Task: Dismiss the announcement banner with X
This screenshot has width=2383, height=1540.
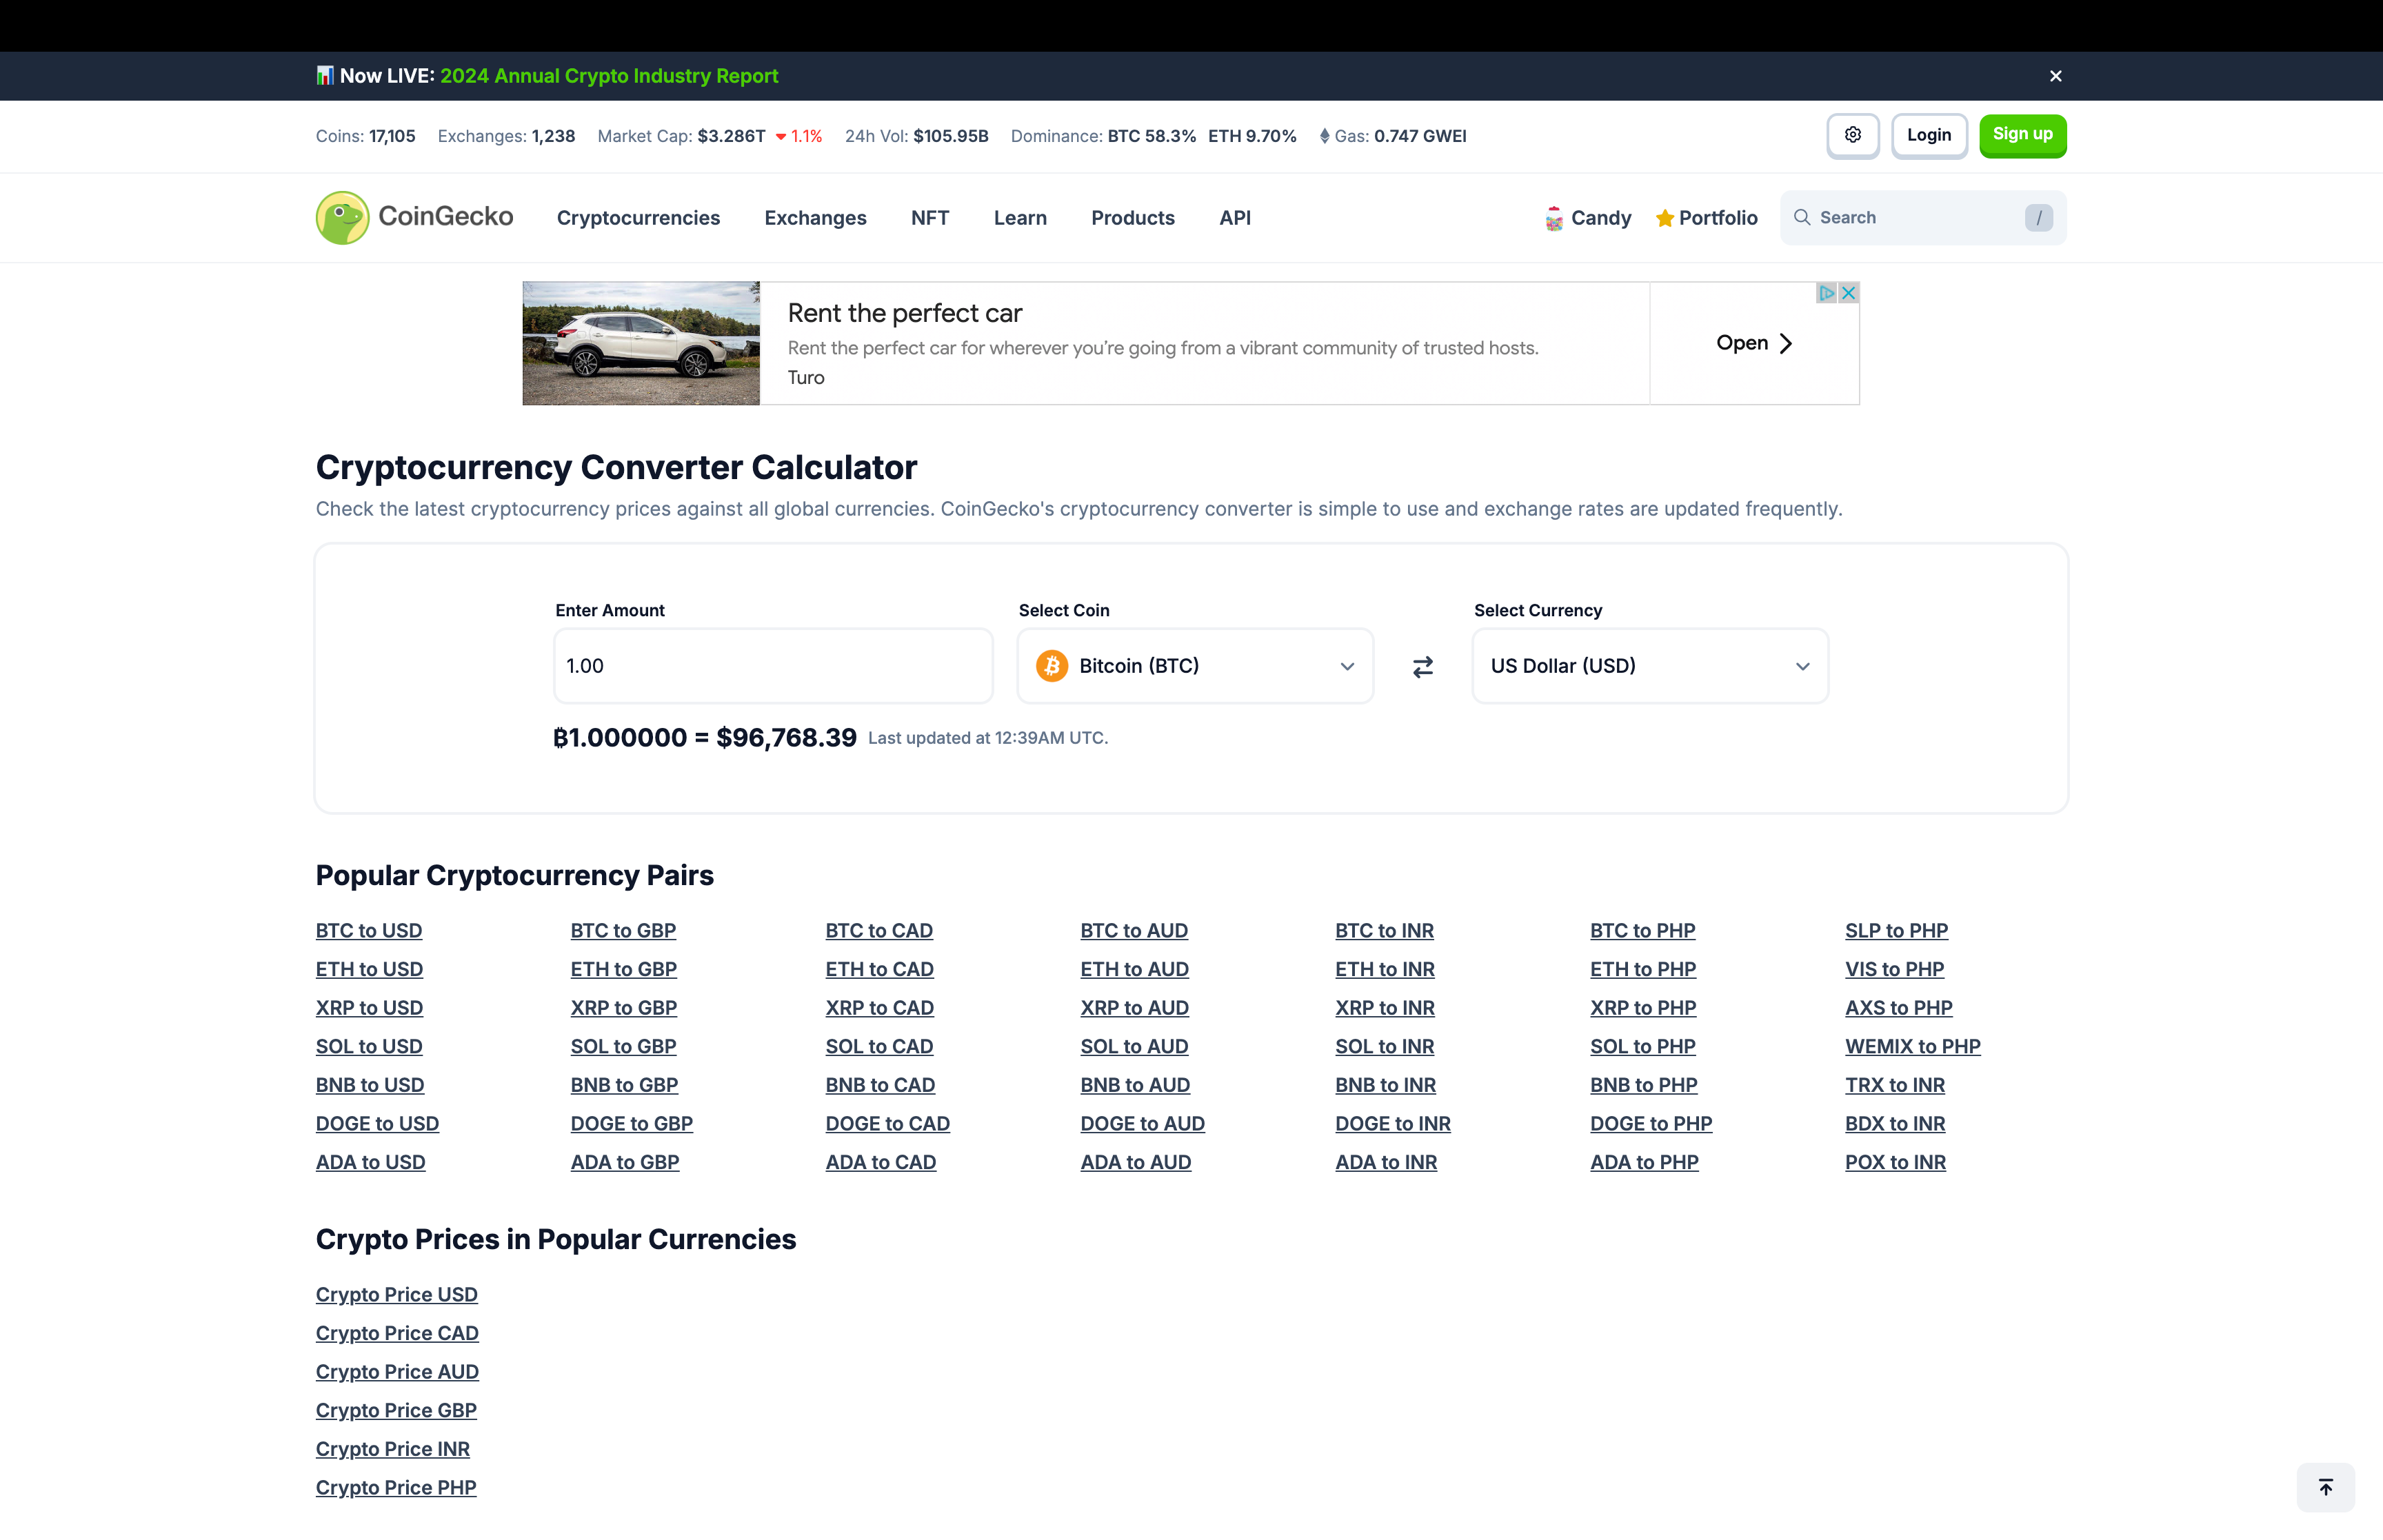Action: (x=2056, y=76)
